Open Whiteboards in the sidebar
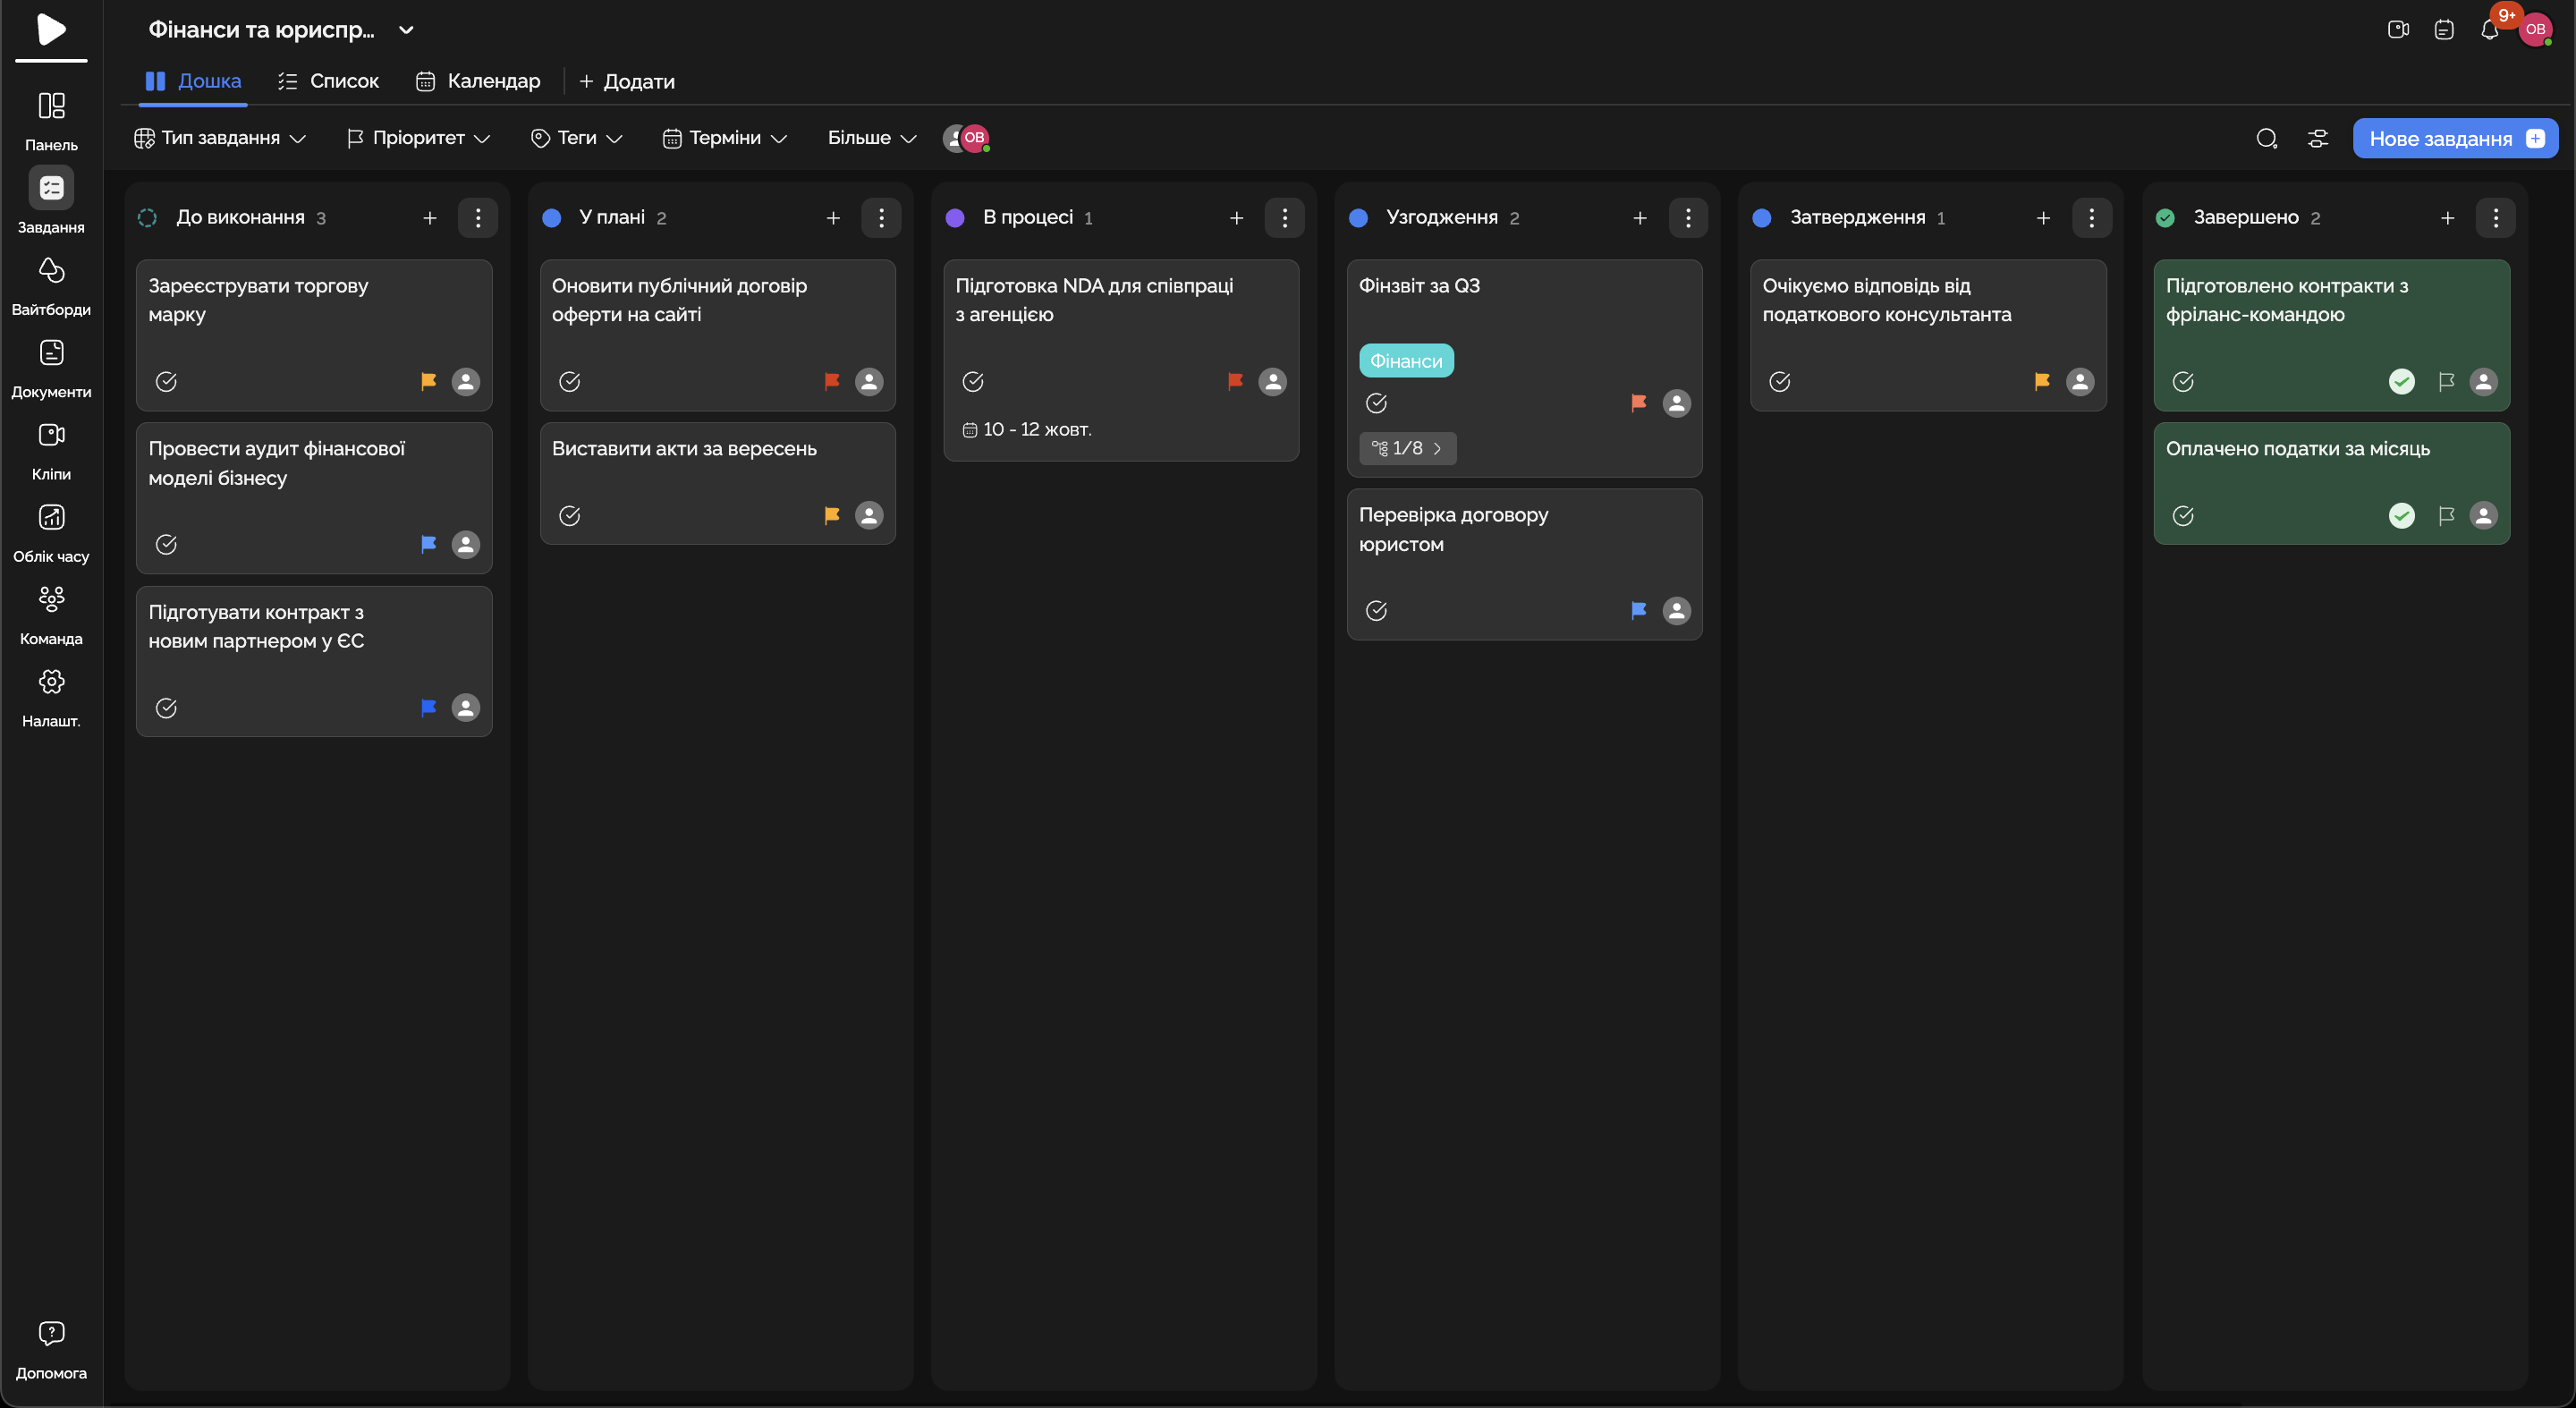Screen dimensions: 2576x1408 [x=51, y=272]
